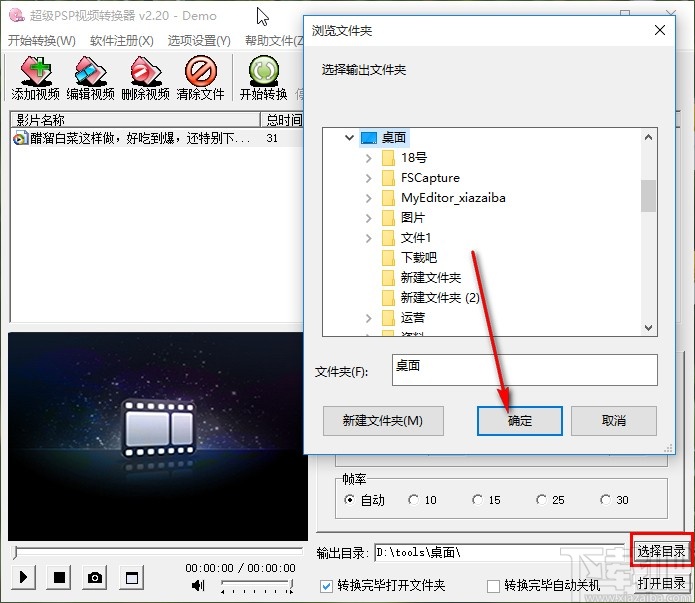The image size is (695, 603).
Task: Click the folder tree scroll-down arrow
Action: pyautogui.click(x=648, y=328)
